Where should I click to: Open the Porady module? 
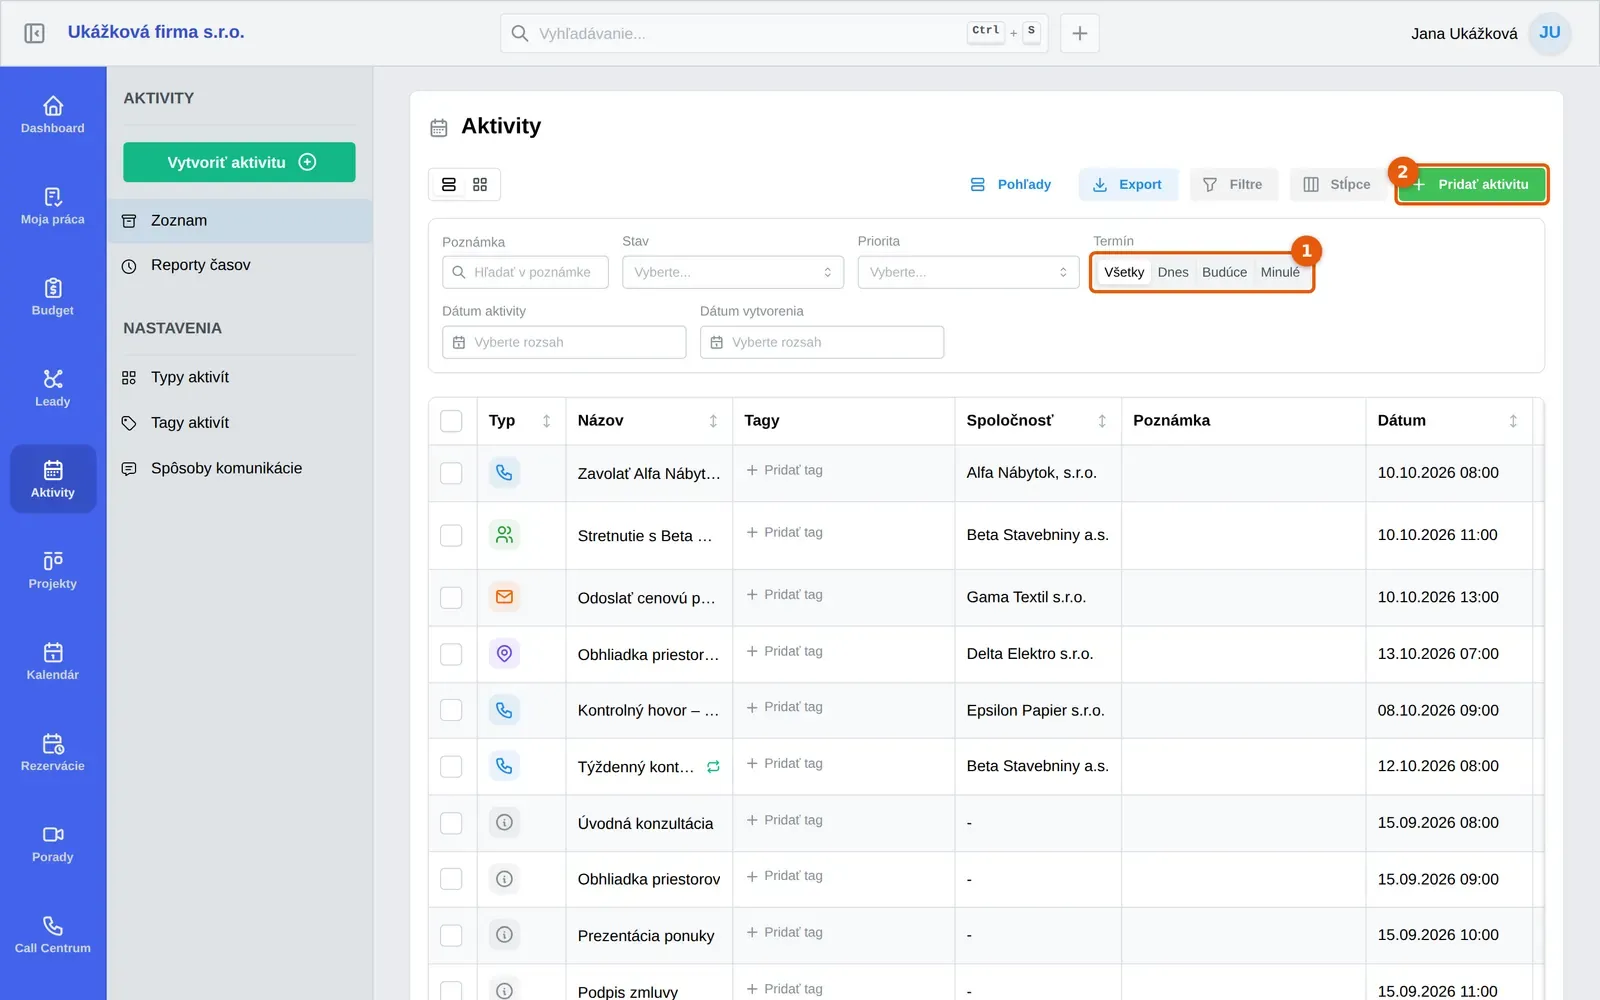click(x=53, y=843)
